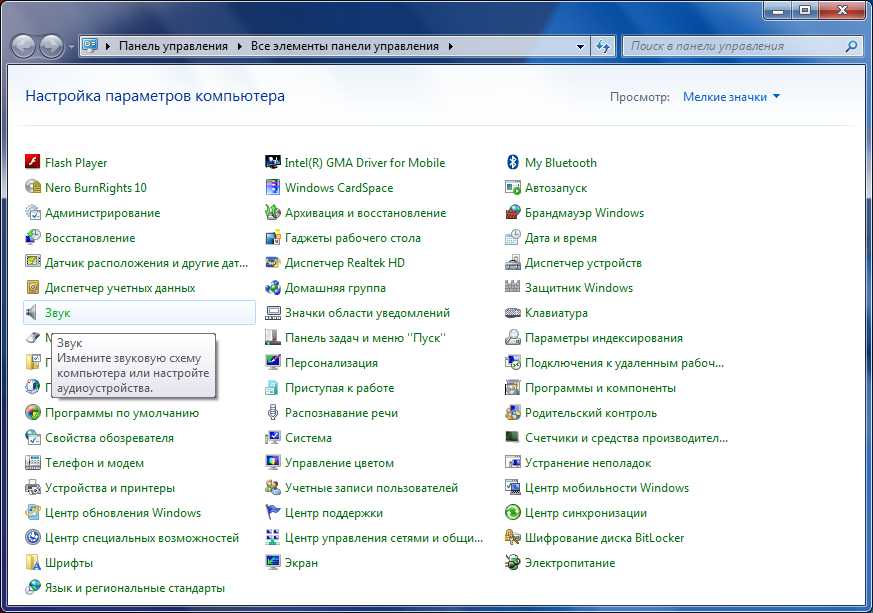Screen dimensions: 873x613
Task: Click the Nero BurnRights 10 icon
Action: (x=33, y=187)
